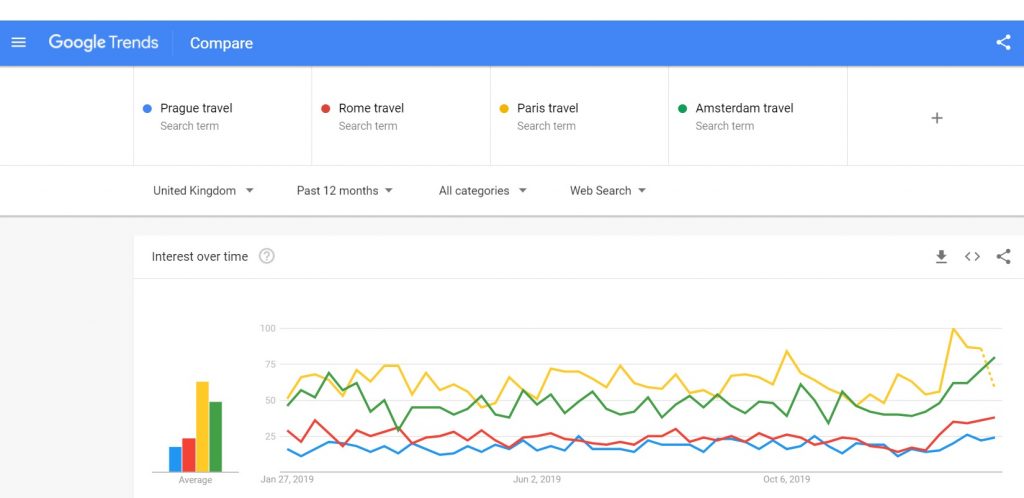Open the embed code icon
The image size is (1024, 498).
(972, 257)
